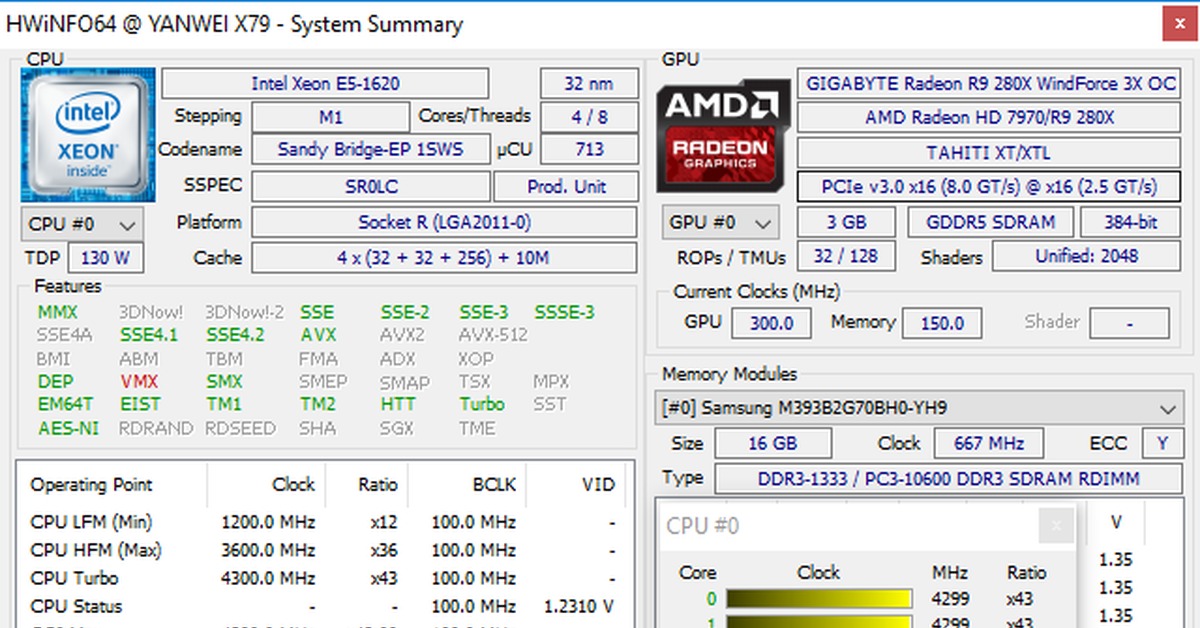Click the GIGABYTE Radeon R9 280X field
Screen dimensions: 1200x628
coord(988,84)
